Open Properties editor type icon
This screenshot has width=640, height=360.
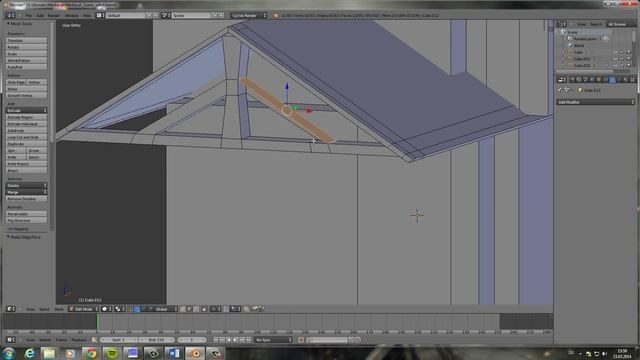(562, 80)
